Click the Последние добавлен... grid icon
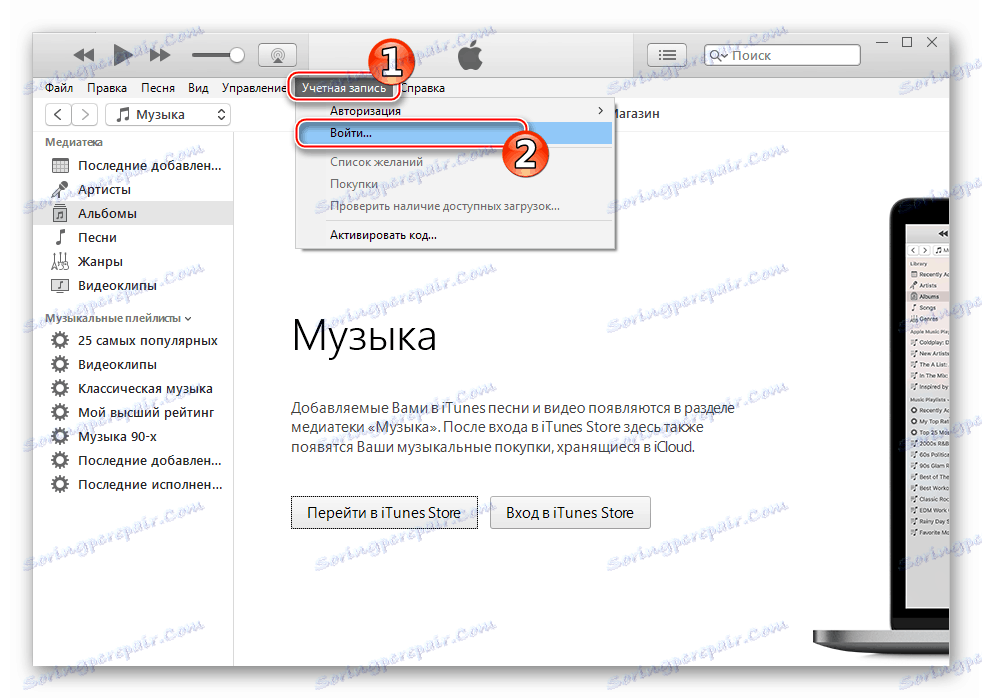 pyautogui.click(x=60, y=166)
